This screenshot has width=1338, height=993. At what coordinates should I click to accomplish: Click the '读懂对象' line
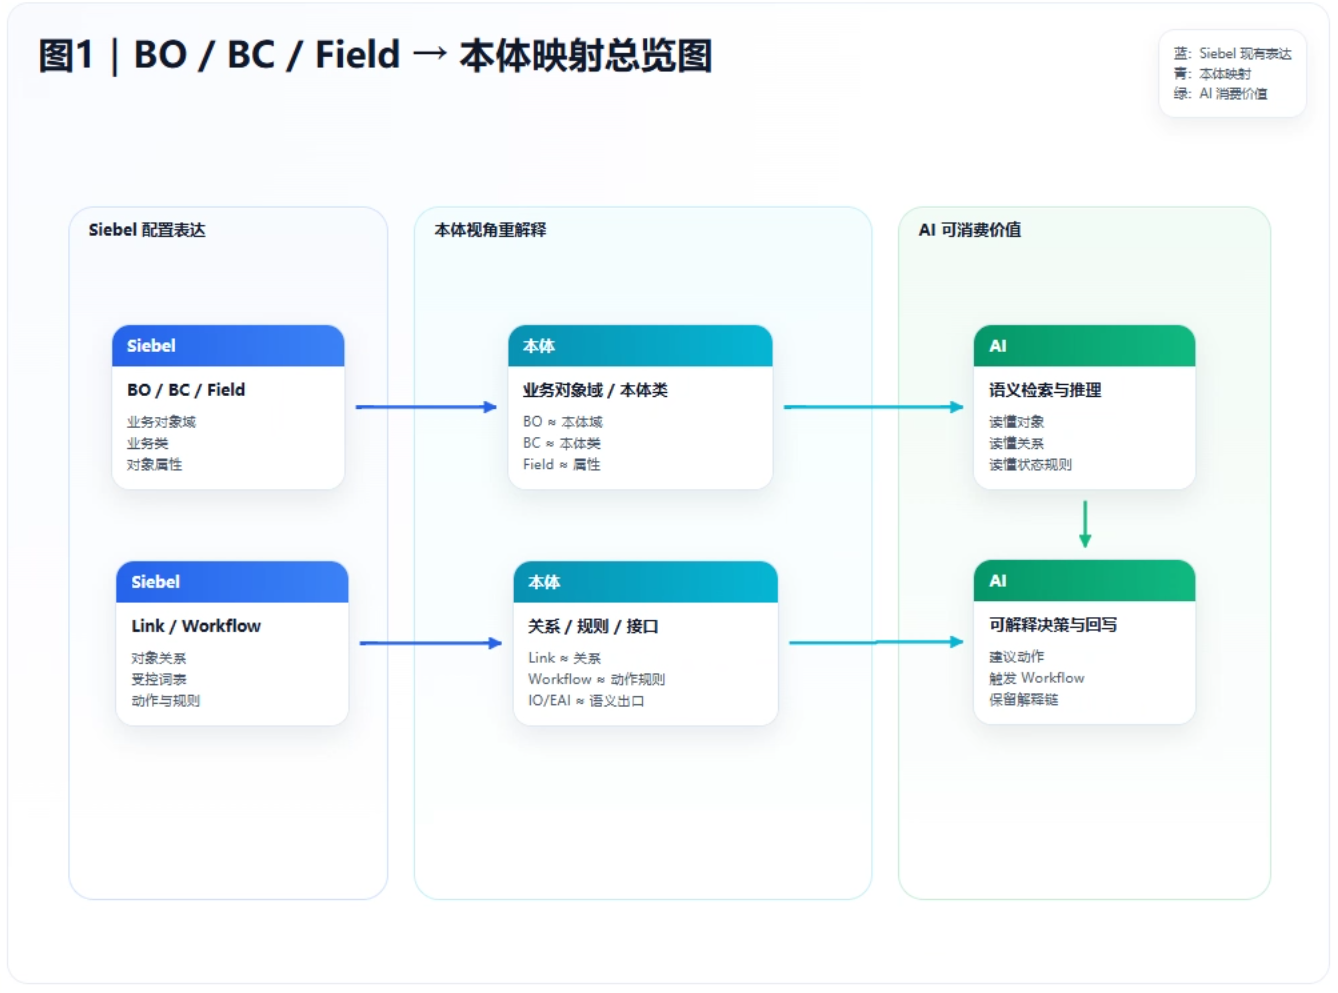(x=1016, y=422)
